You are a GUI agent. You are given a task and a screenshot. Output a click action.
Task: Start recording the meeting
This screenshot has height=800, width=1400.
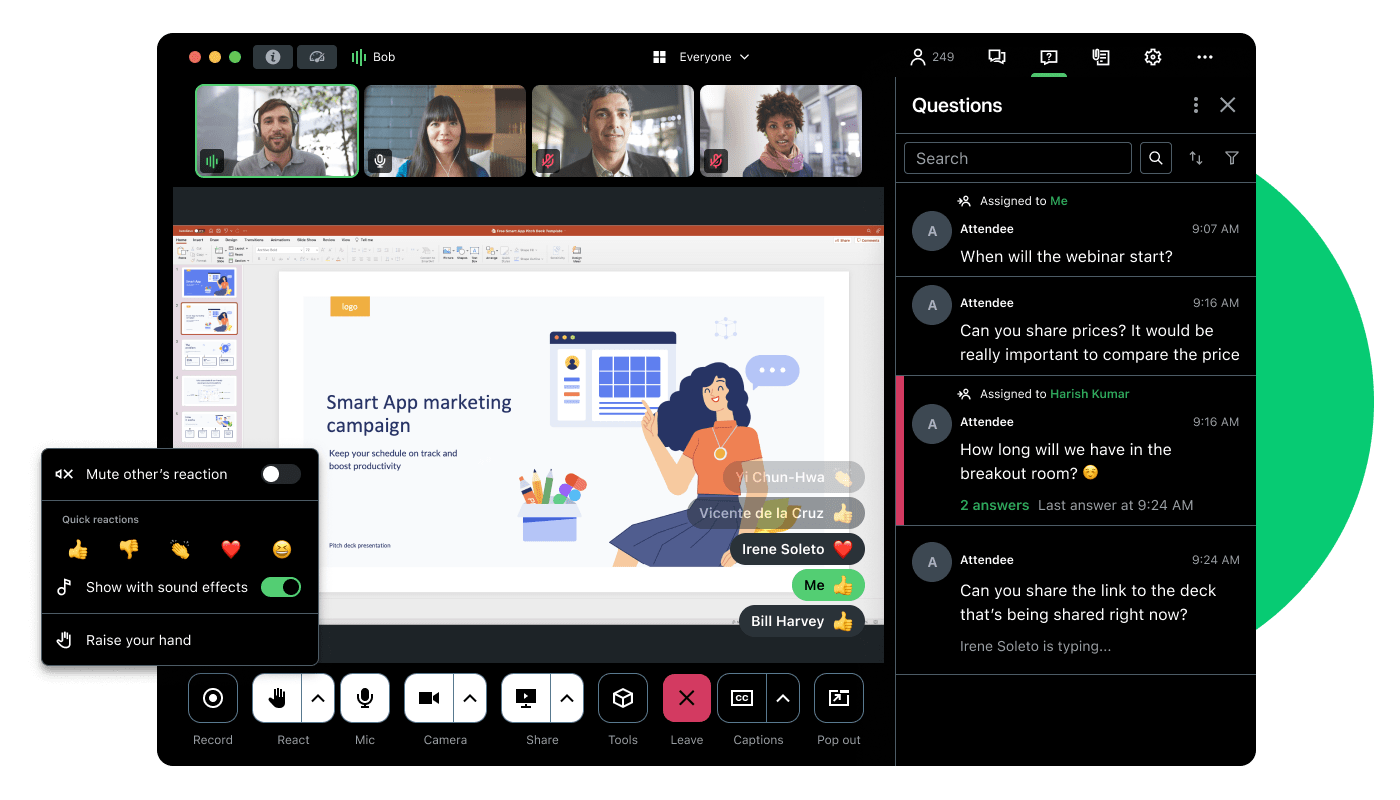point(212,698)
